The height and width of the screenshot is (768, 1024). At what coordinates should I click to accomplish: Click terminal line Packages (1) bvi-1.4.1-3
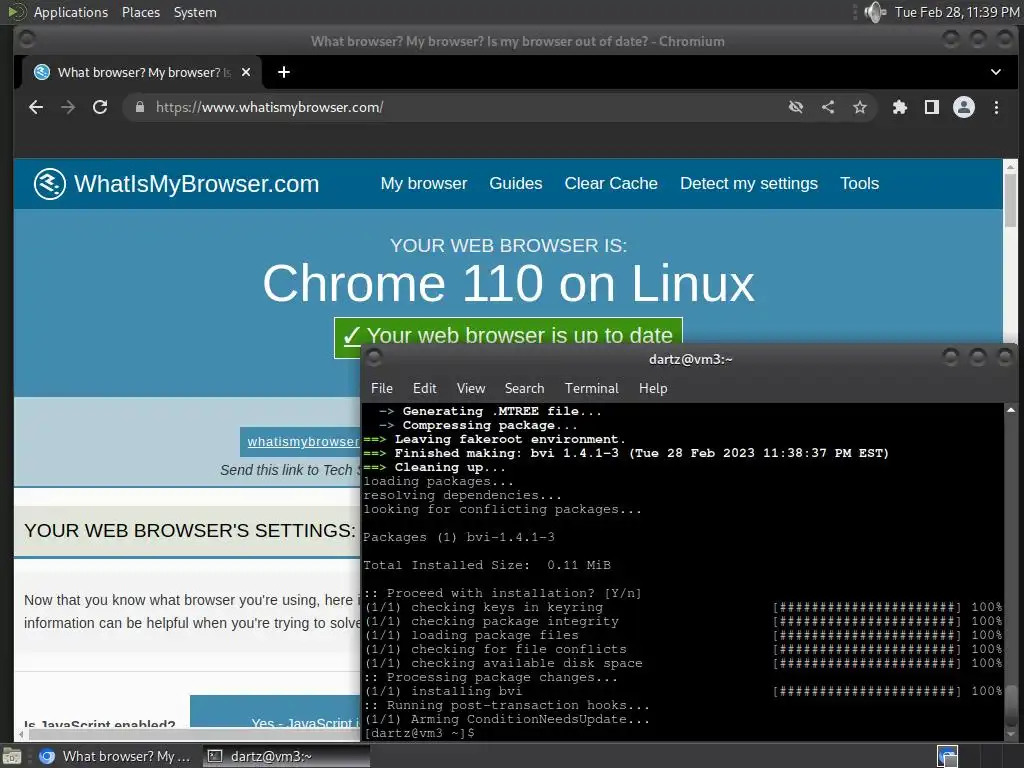[x=458, y=537]
